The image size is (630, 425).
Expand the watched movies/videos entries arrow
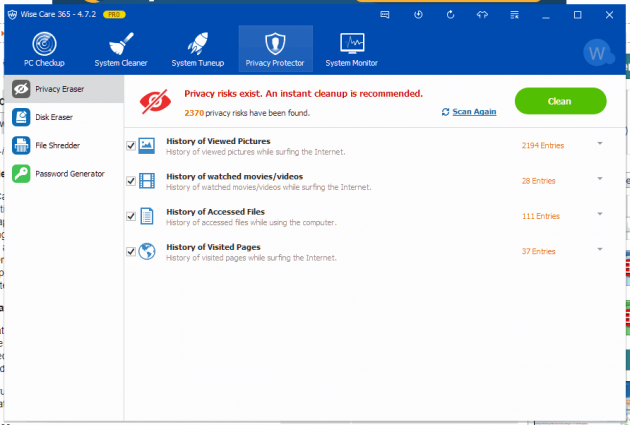tap(599, 179)
